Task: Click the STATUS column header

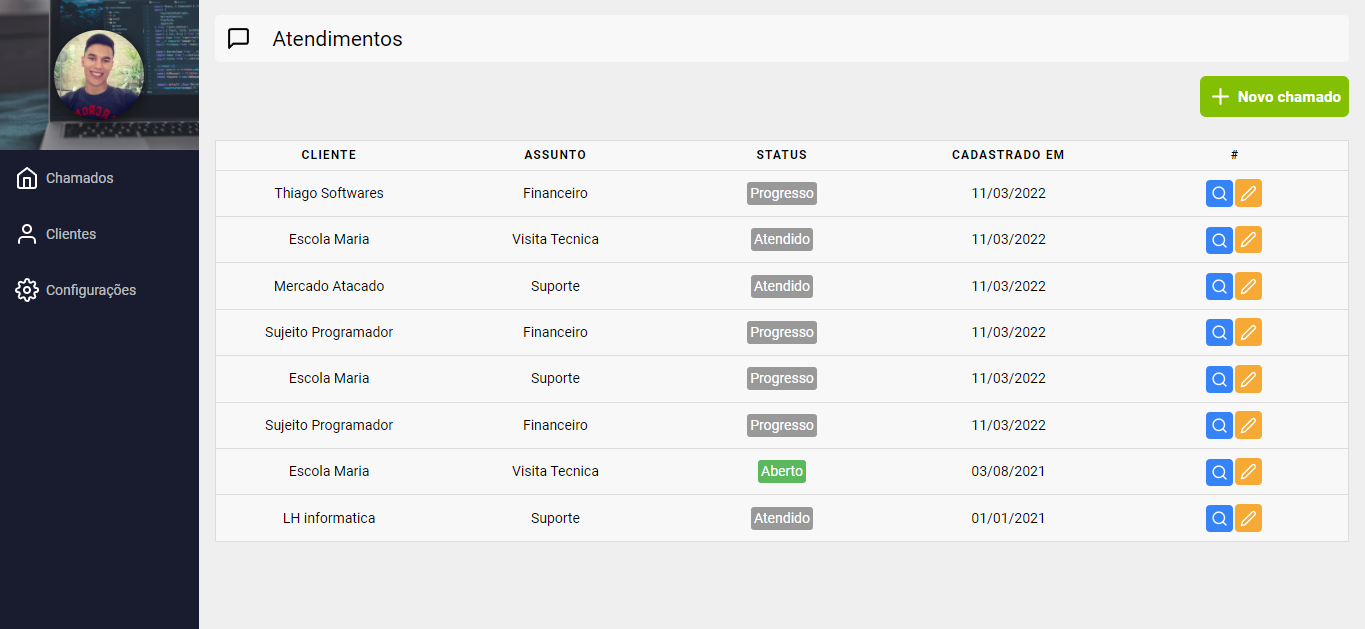Action: coord(782,155)
